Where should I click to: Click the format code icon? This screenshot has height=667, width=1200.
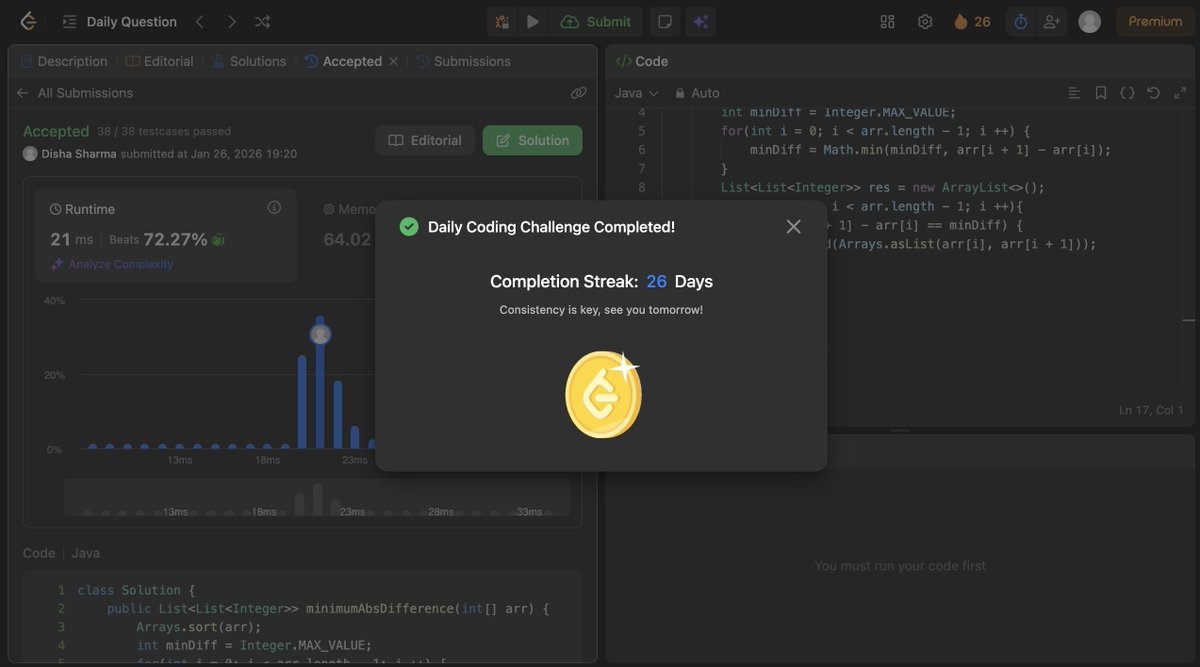click(x=1074, y=93)
